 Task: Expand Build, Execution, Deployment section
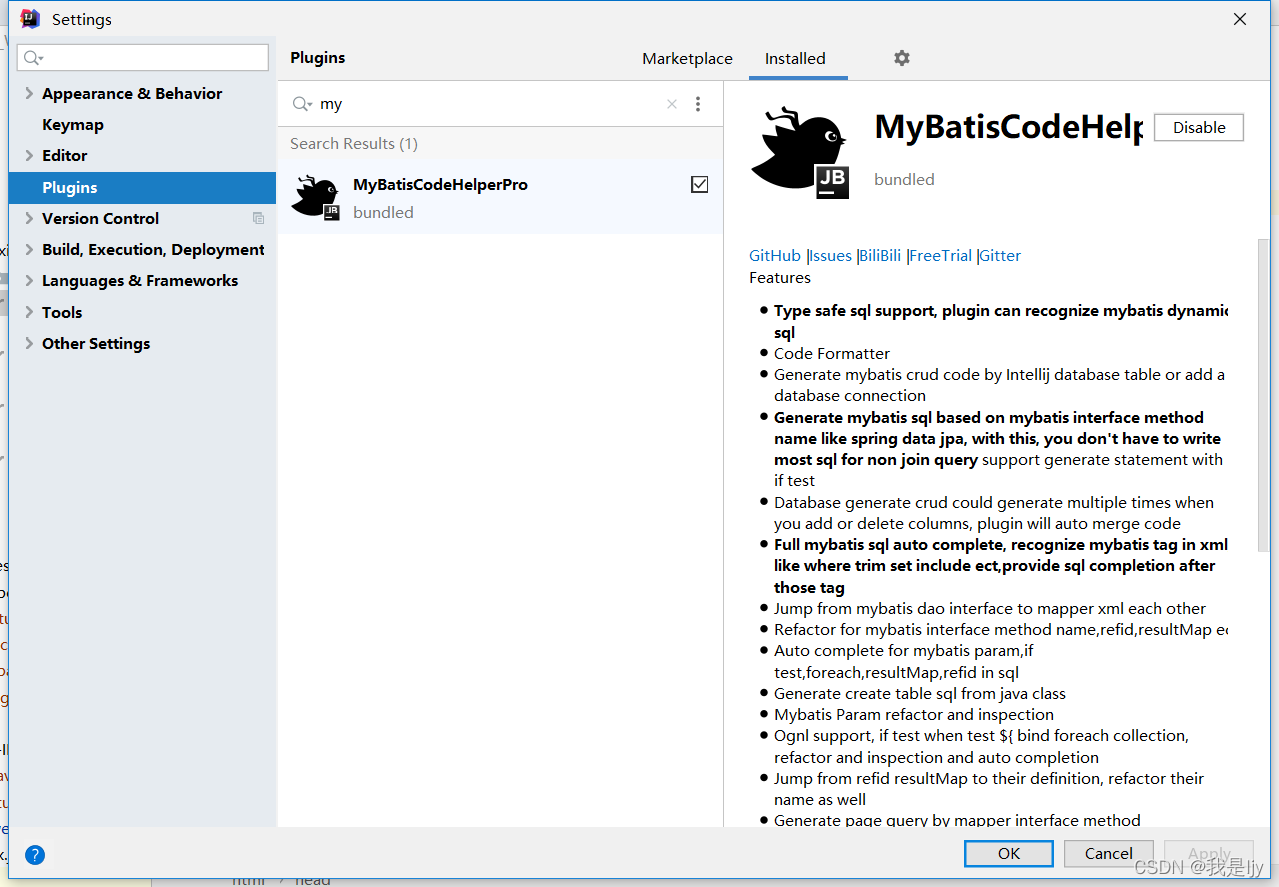click(x=29, y=249)
